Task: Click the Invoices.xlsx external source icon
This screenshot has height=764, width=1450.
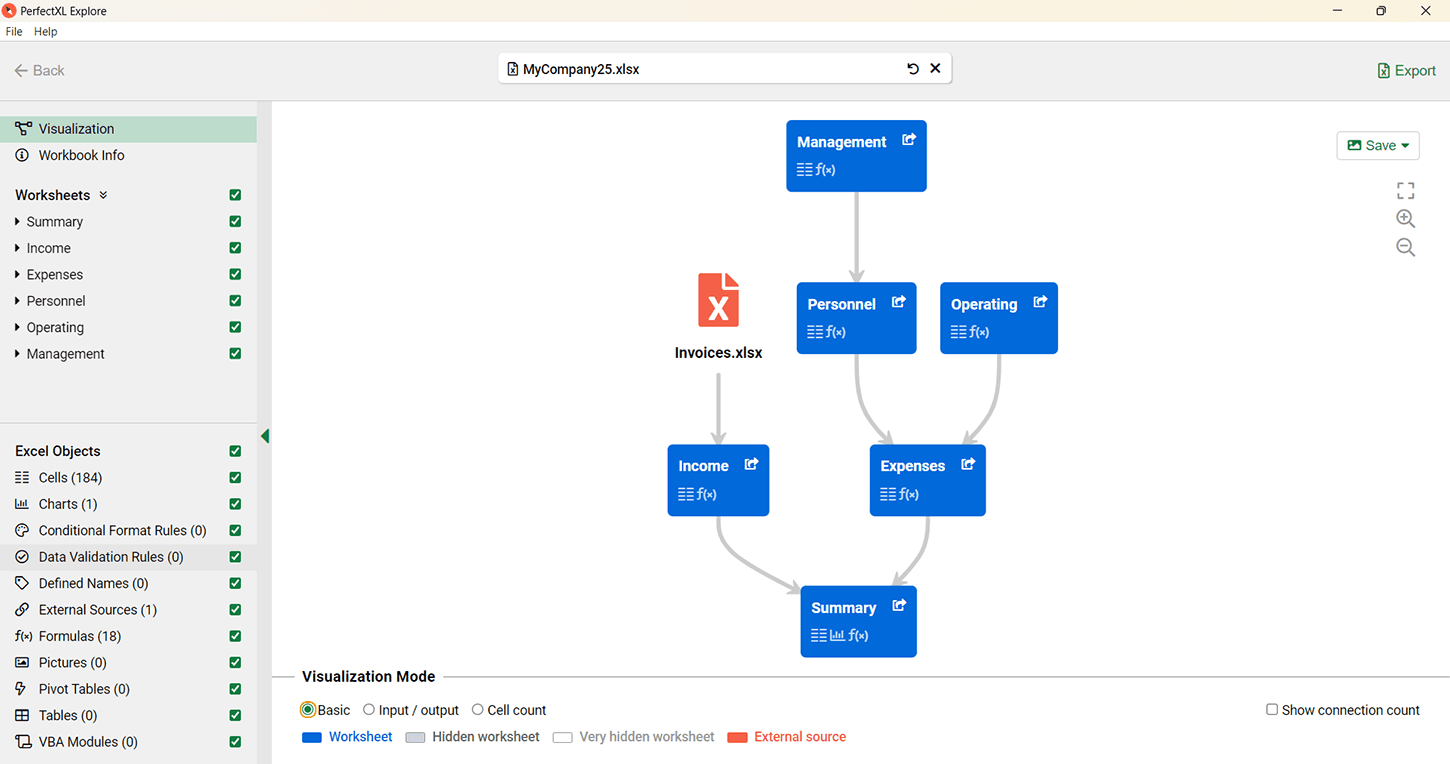Action: [718, 300]
